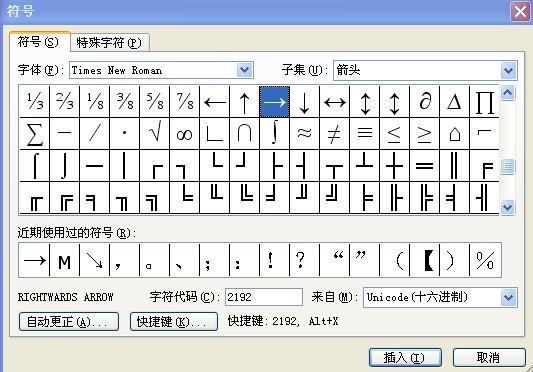The height and width of the screenshot is (372, 533).
Task: Pick the seven-eighths fraction symbol
Action: pos(185,101)
